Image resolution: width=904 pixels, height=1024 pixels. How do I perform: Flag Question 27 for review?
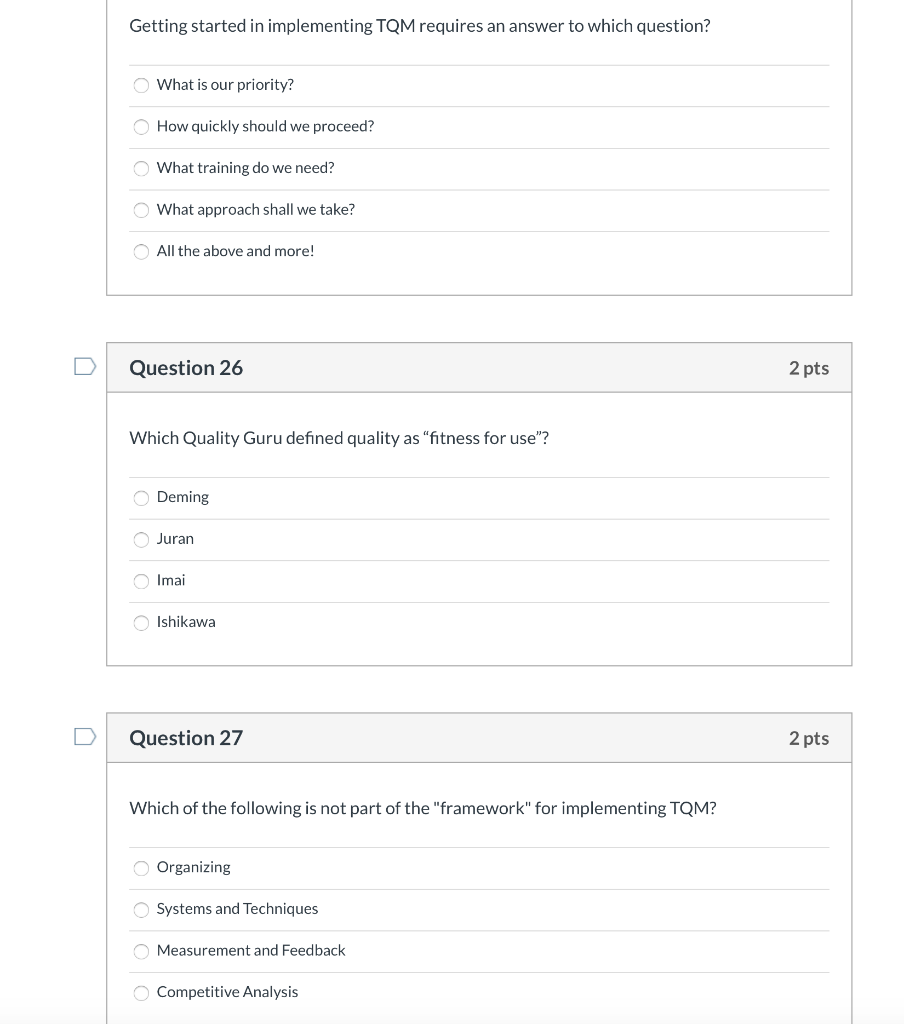click(x=85, y=737)
